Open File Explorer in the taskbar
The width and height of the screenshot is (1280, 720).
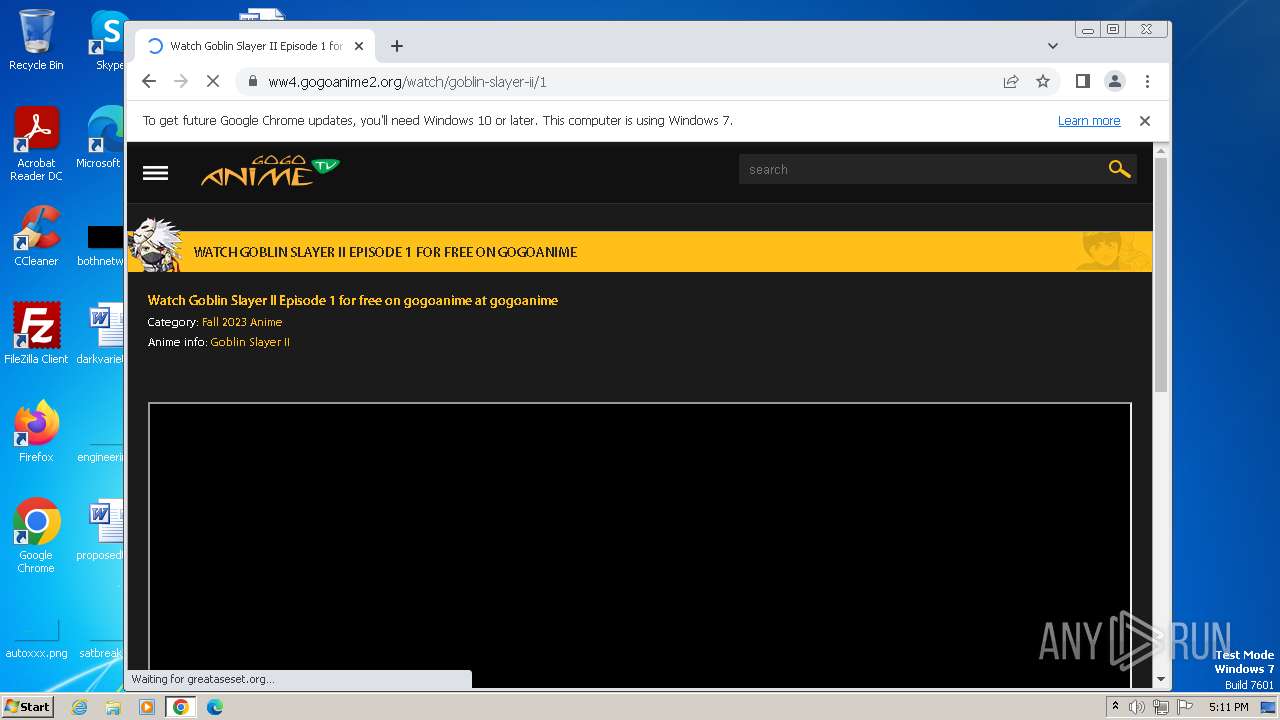pyautogui.click(x=113, y=707)
